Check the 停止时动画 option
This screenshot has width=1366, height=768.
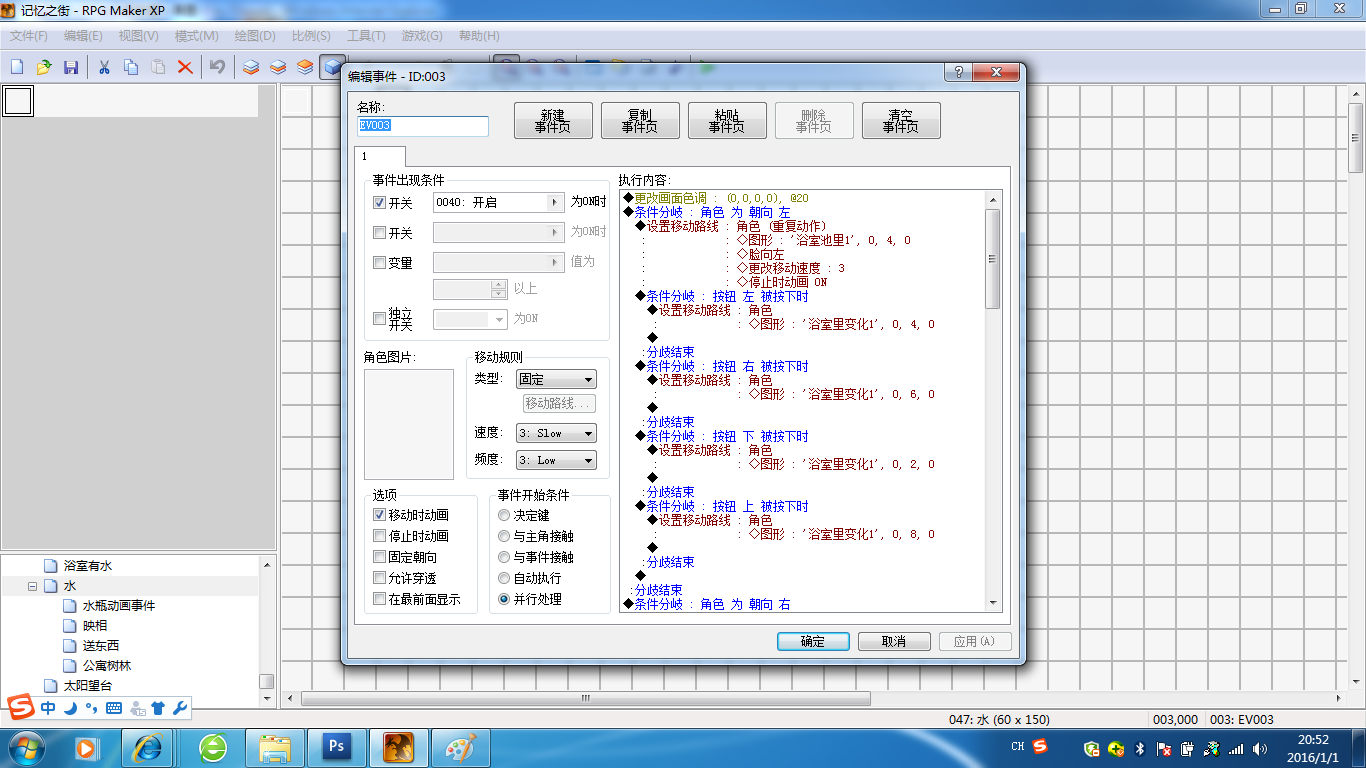(x=379, y=536)
